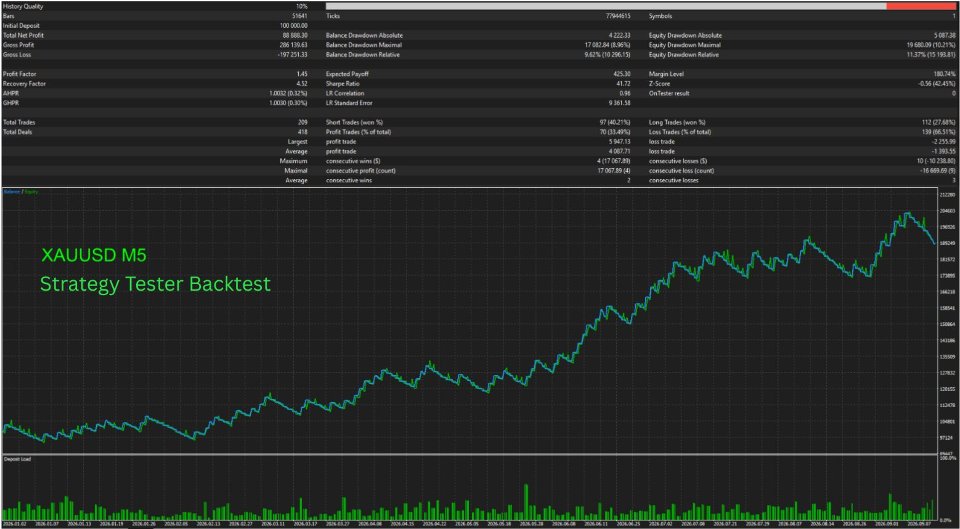Screen dimensions: 960x529
Task: Click 'Balance Drawdown Relative' label
Action: click(363, 55)
